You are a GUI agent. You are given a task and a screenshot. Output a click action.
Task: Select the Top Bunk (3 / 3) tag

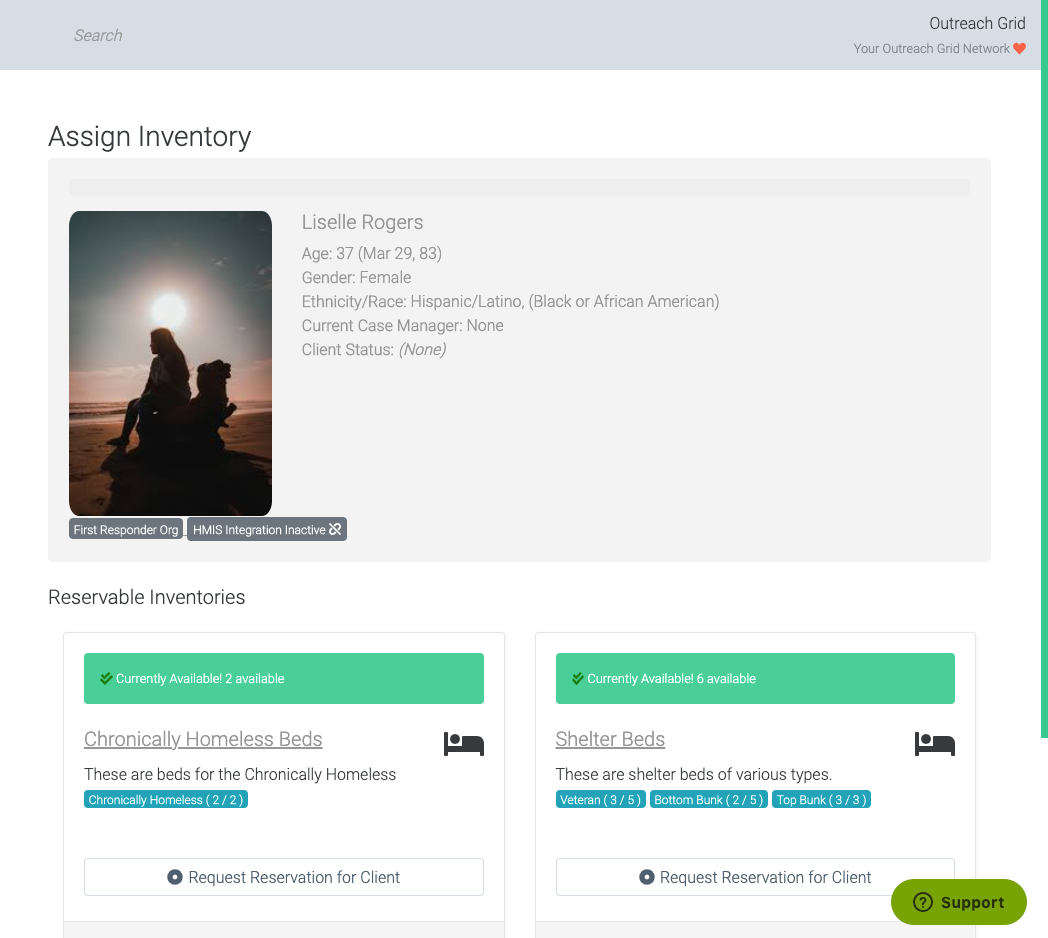pyautogui.click(x=821, y=800)
